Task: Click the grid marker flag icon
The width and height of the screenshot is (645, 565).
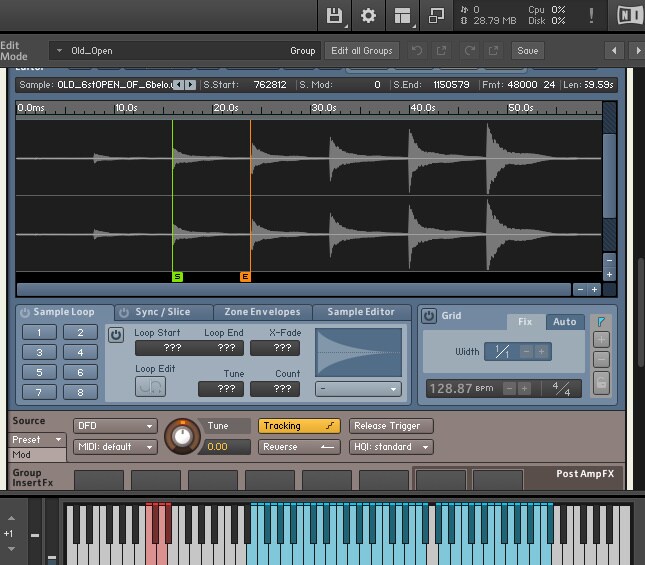Action: point(601,322)
